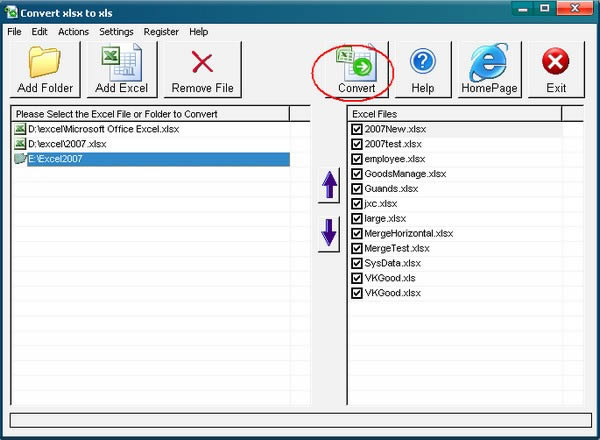Move item up with purple arrow
Image resolution: width=600 pixels, height=440 pixels.
coord(329,186)
